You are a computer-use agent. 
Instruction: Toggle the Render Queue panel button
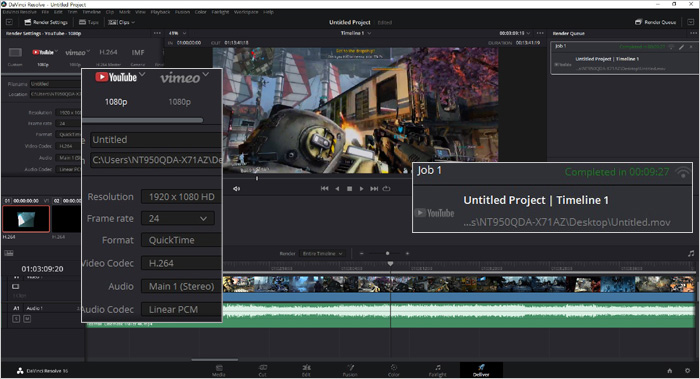click(655, 22)
